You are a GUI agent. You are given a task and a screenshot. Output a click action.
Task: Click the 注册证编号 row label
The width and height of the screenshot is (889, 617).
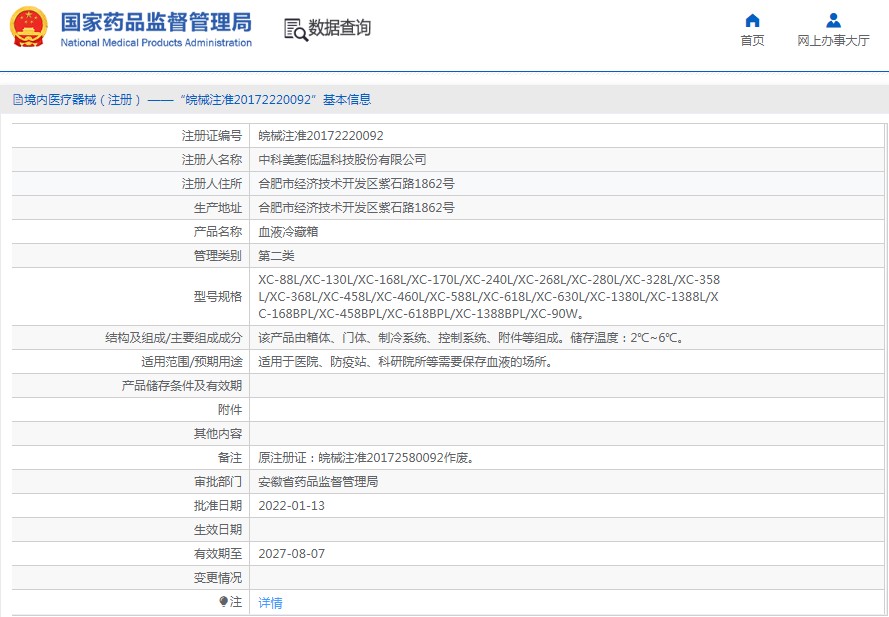coord(211,136)
